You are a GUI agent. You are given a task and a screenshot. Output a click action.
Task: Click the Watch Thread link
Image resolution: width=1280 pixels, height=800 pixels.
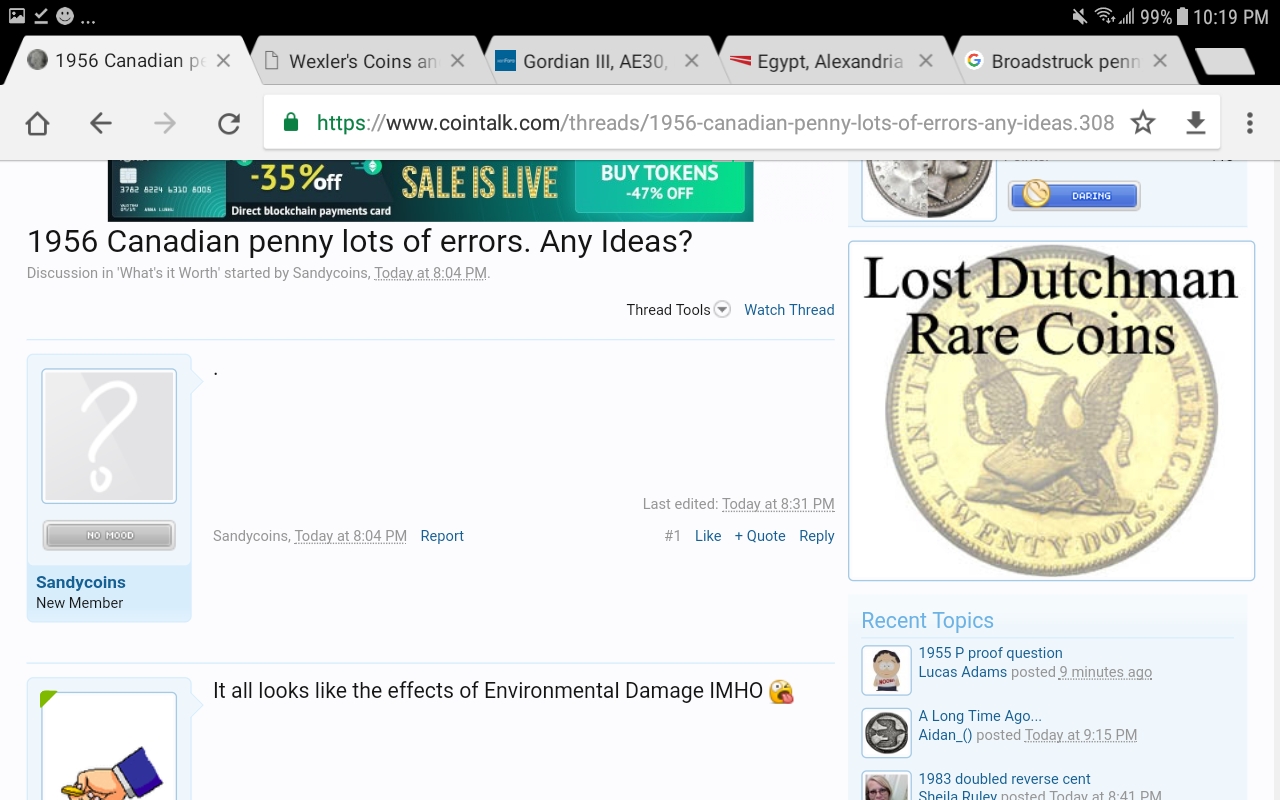[789, 310]
